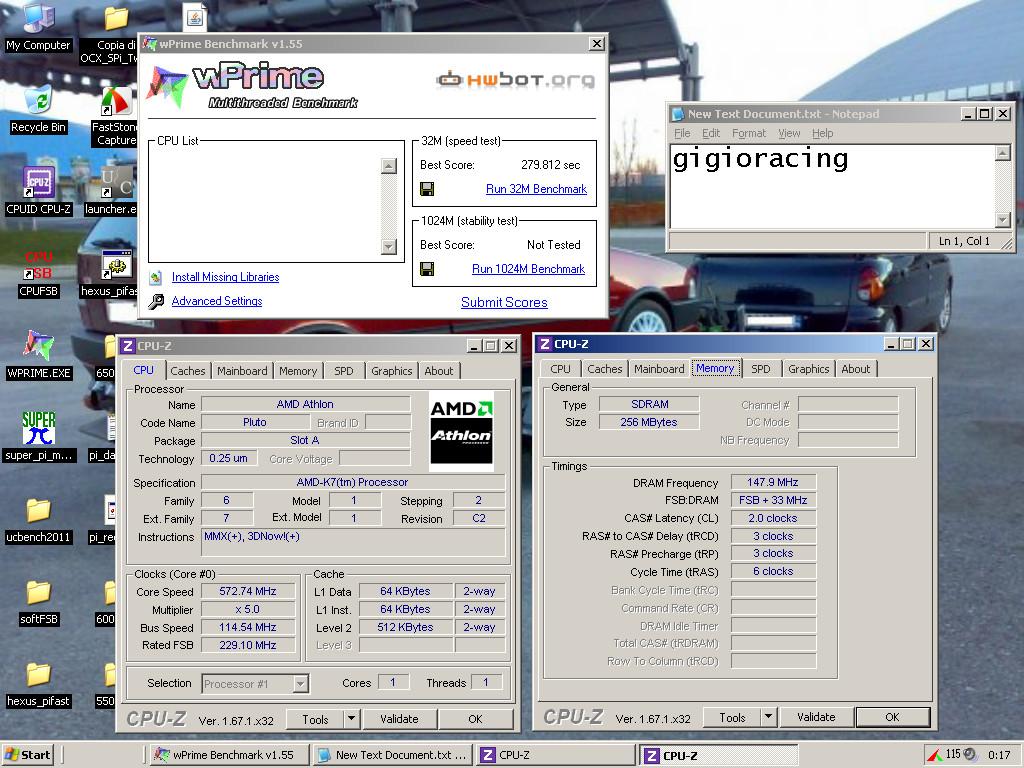1024x768 pixels.
Task: Click Tools button in right CPU-Z window
Action: tap(732, 717)
